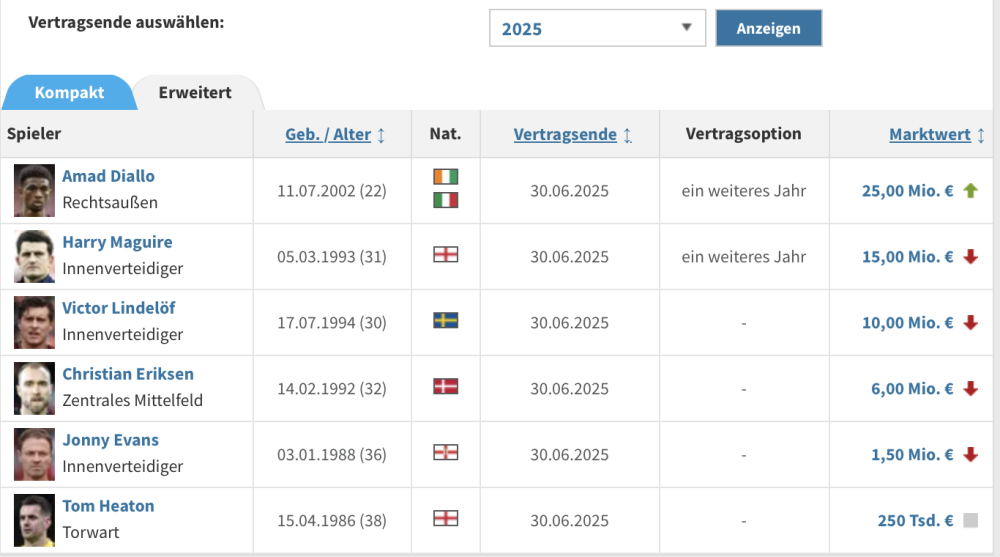Image resolution: width=1000 pixels, height=557 pixels.
Task: Click the England flag in Tom Heaton's row
Action: coord(445,519)
